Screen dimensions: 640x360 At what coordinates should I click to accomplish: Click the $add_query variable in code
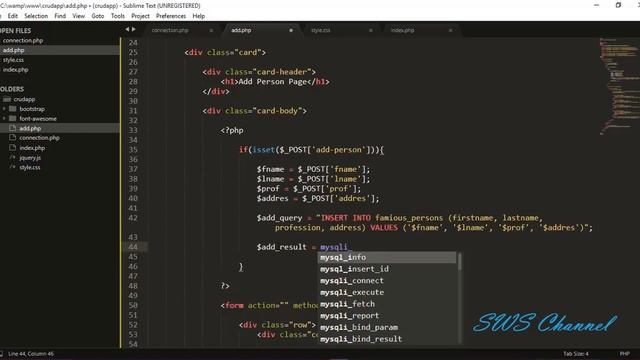280,218
